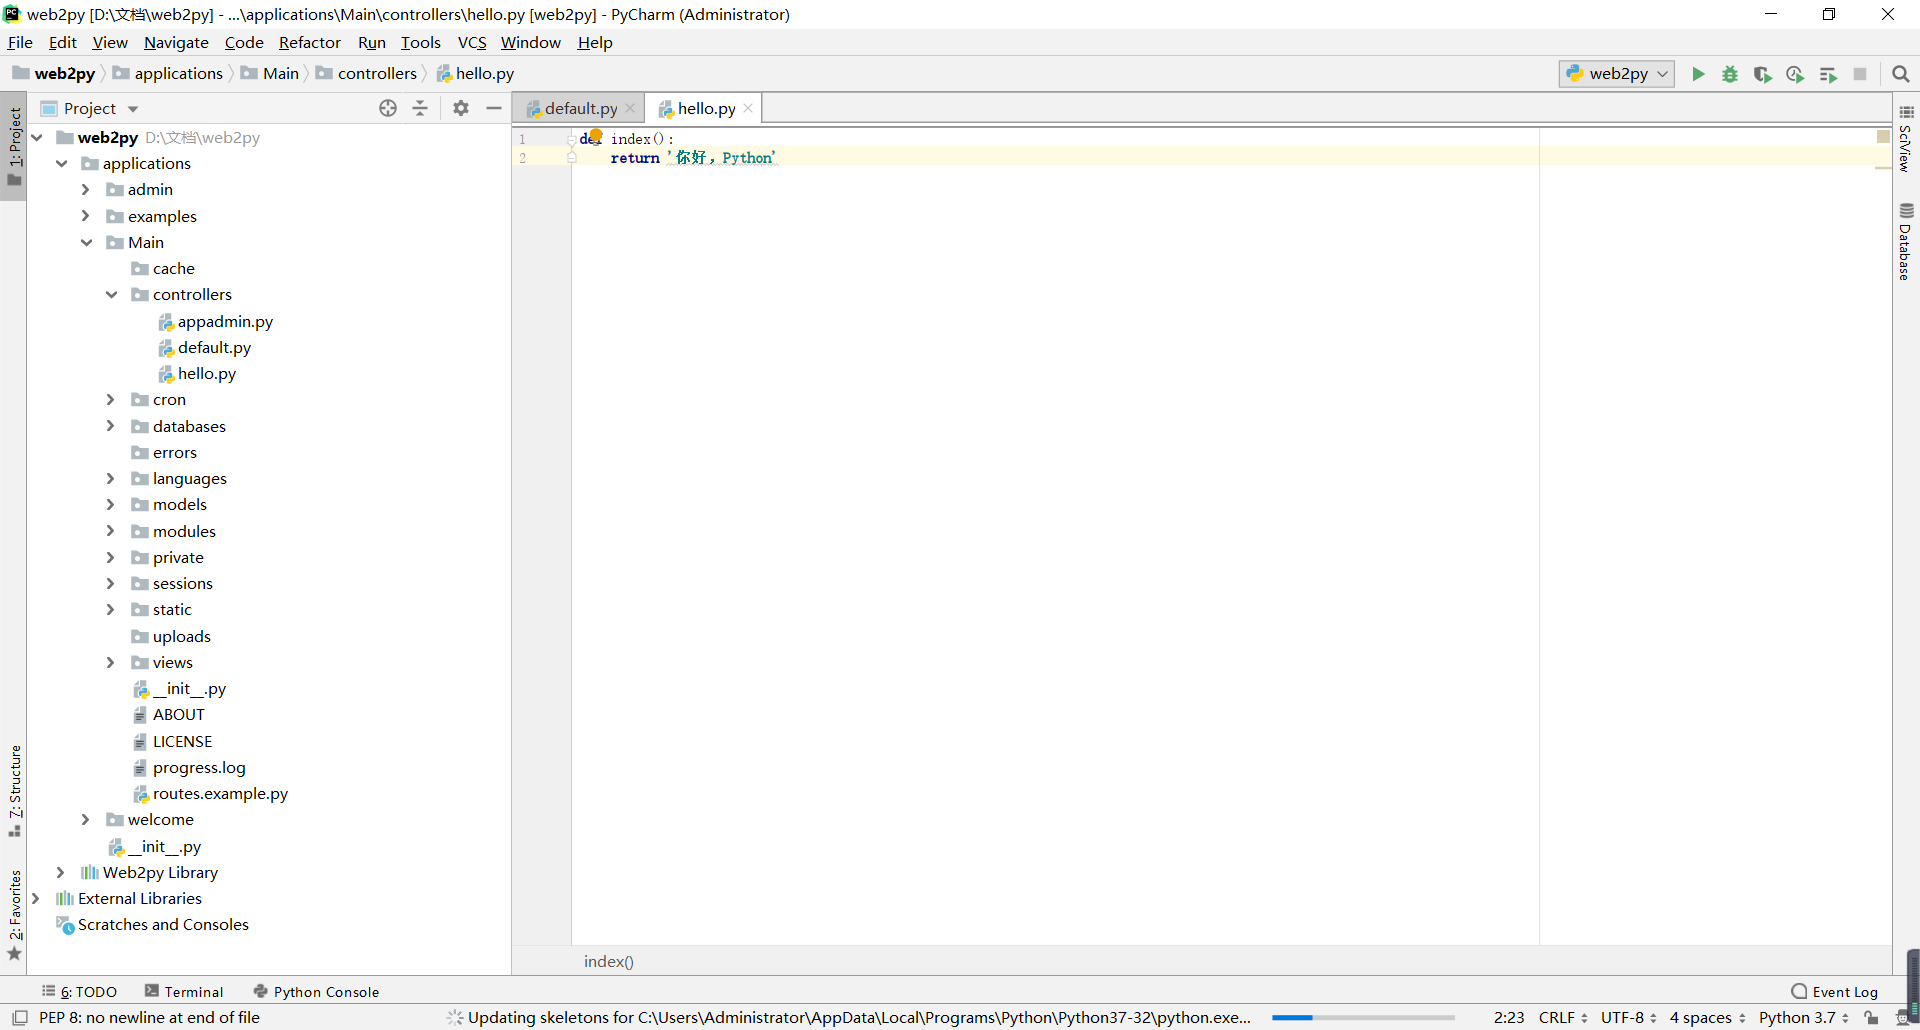Hide the Project tool window with minus icon
Viewport: 1920px width, 1030px height.
pyautogui.click(x=494, y=108)
